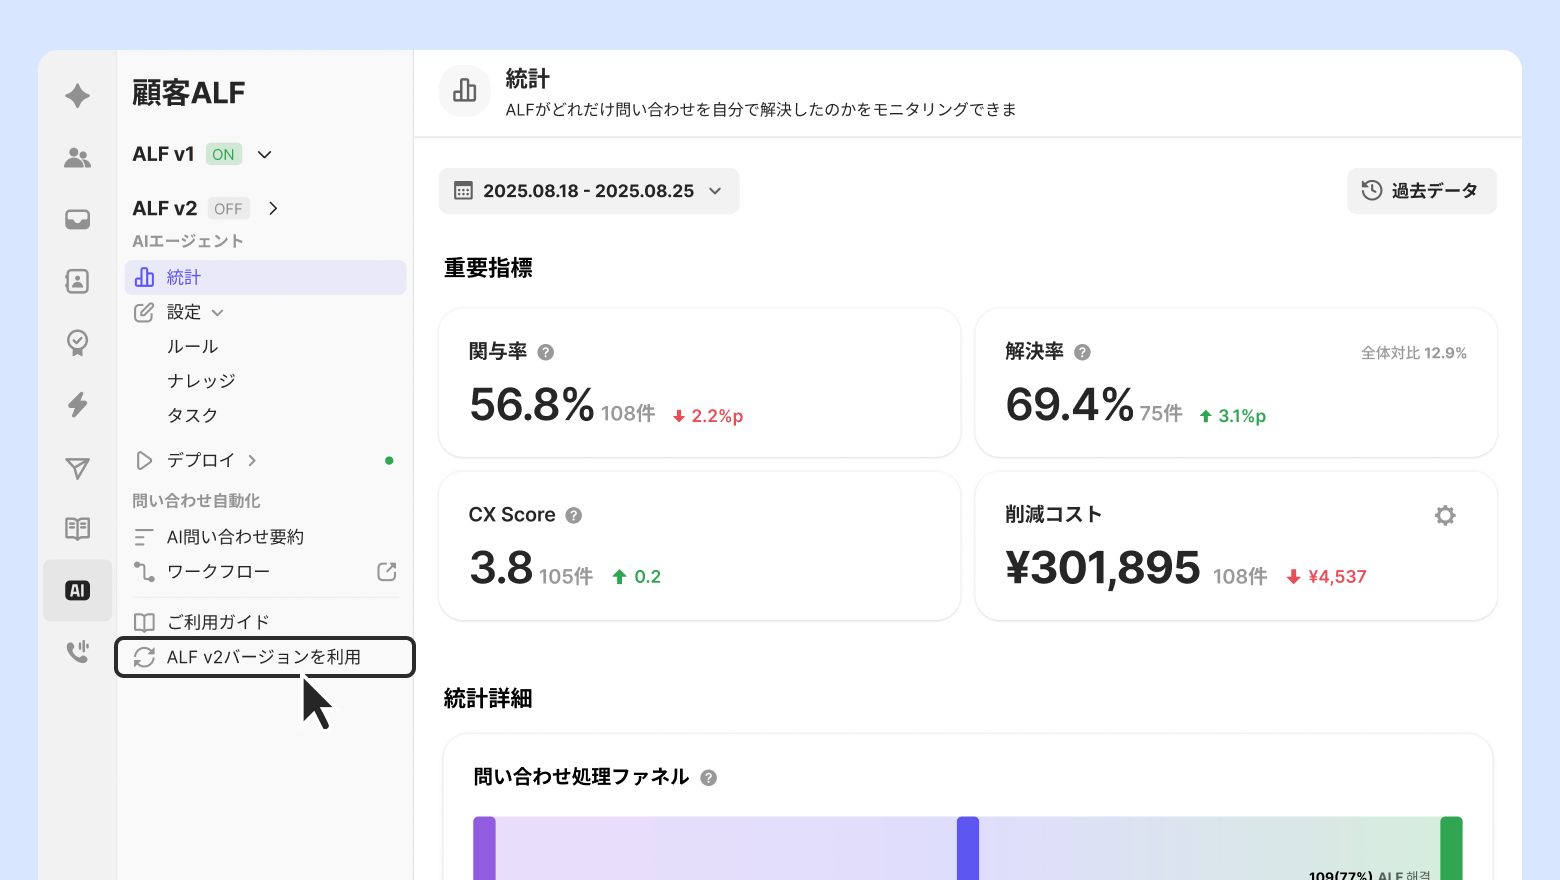
Task: Open ワークフロー external link
Action: click(x=386, y=571)
